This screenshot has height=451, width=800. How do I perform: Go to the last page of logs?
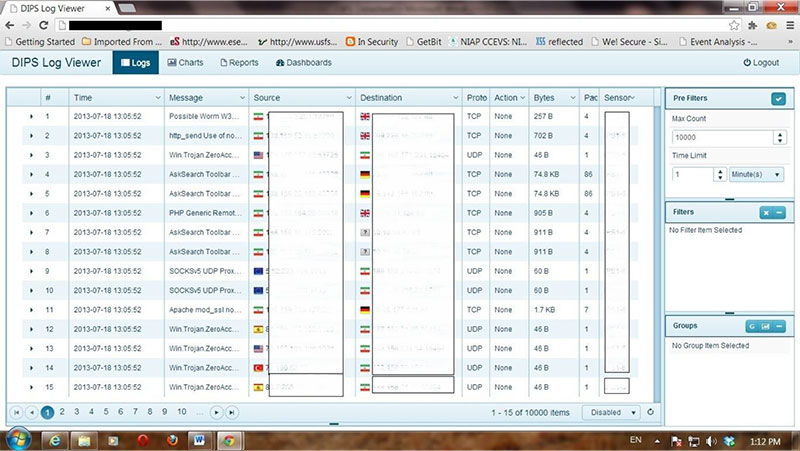[232, 412]
